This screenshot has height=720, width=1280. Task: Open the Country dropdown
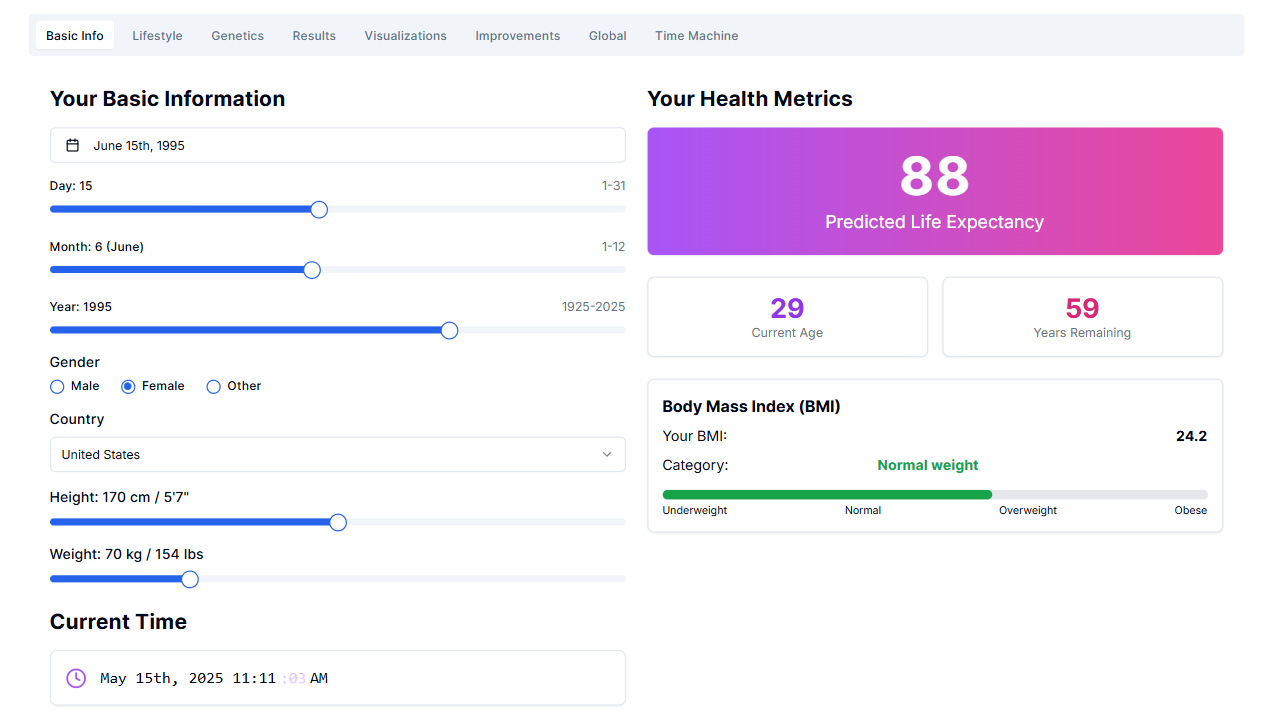click(x=337, y=454)
